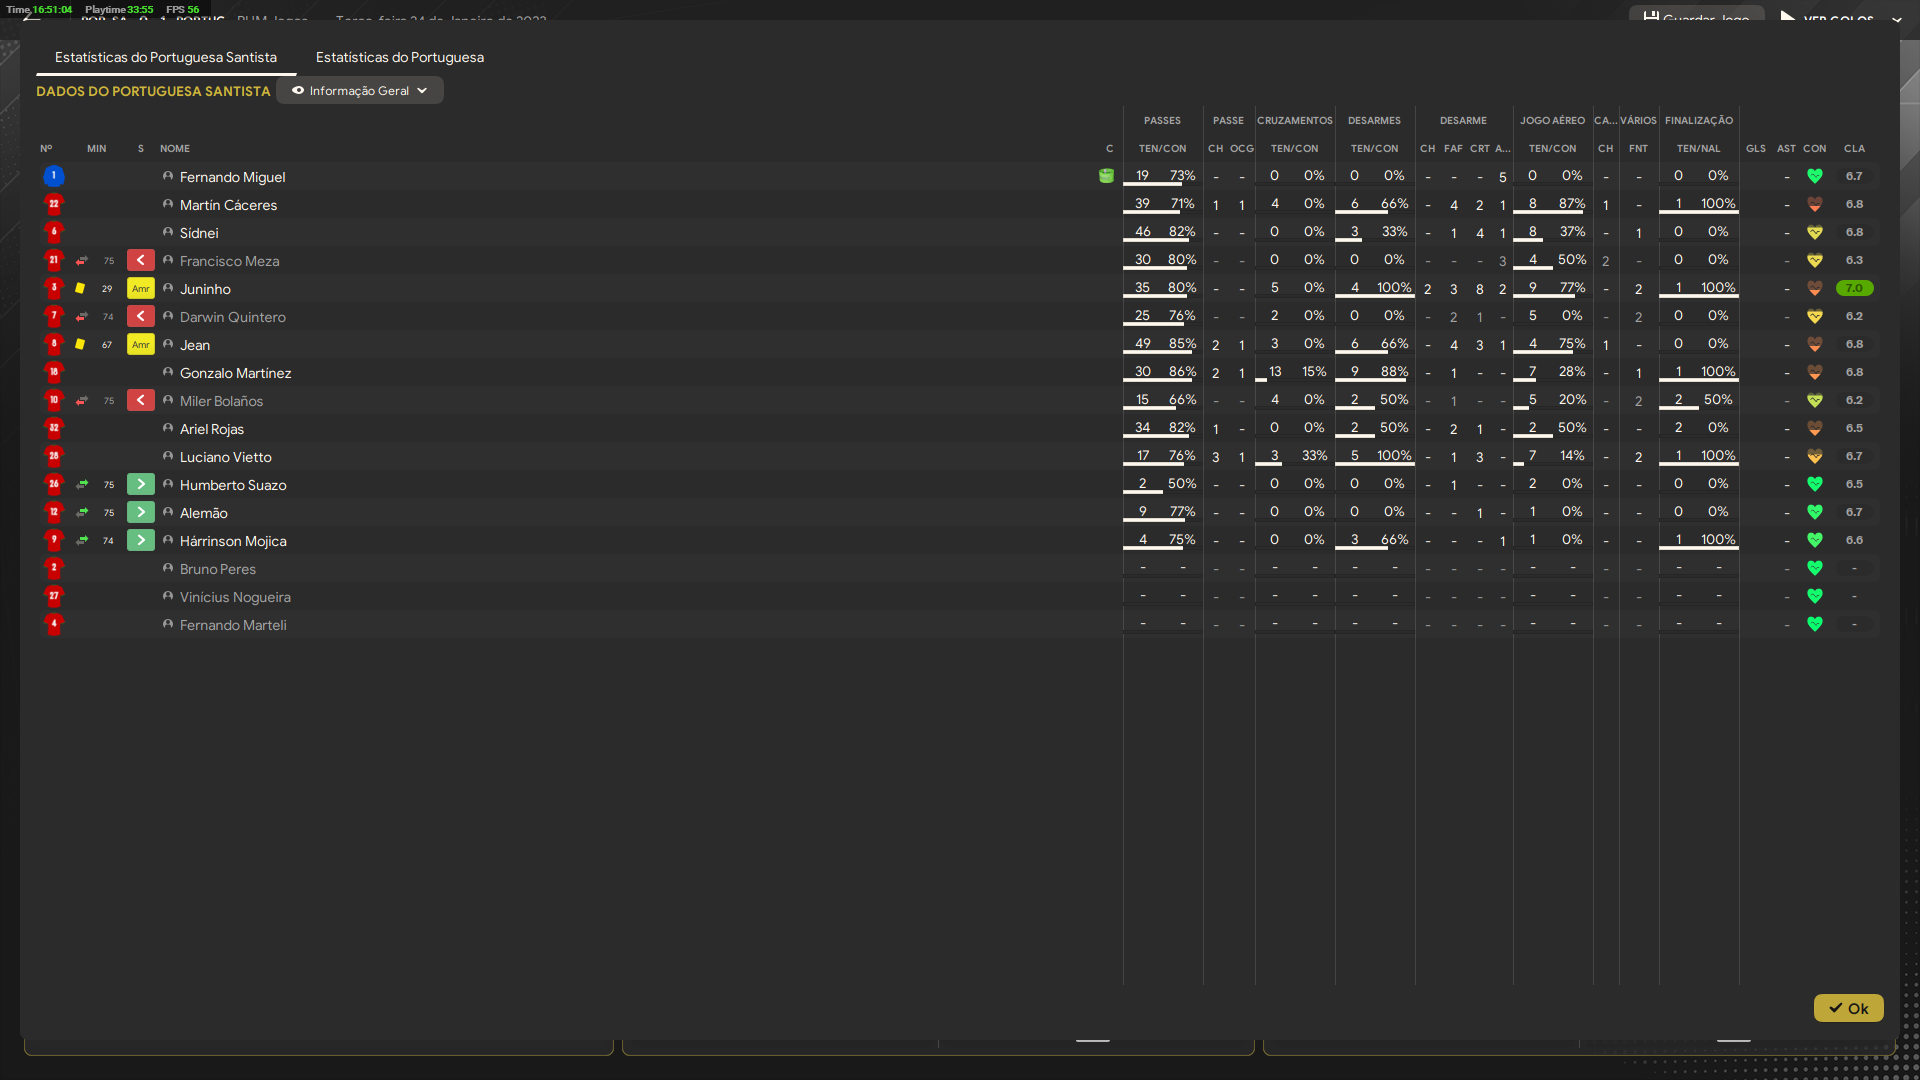Click the condition heart icon for Fernando Marteli
This screenshot has height=1080, width=1920.
[x=1815, y=624]
